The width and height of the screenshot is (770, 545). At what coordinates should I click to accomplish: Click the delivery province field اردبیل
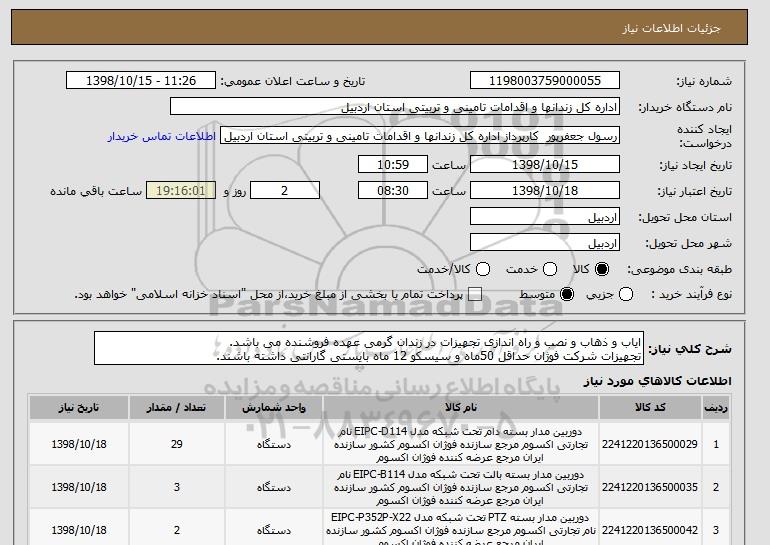coord(545,217)
